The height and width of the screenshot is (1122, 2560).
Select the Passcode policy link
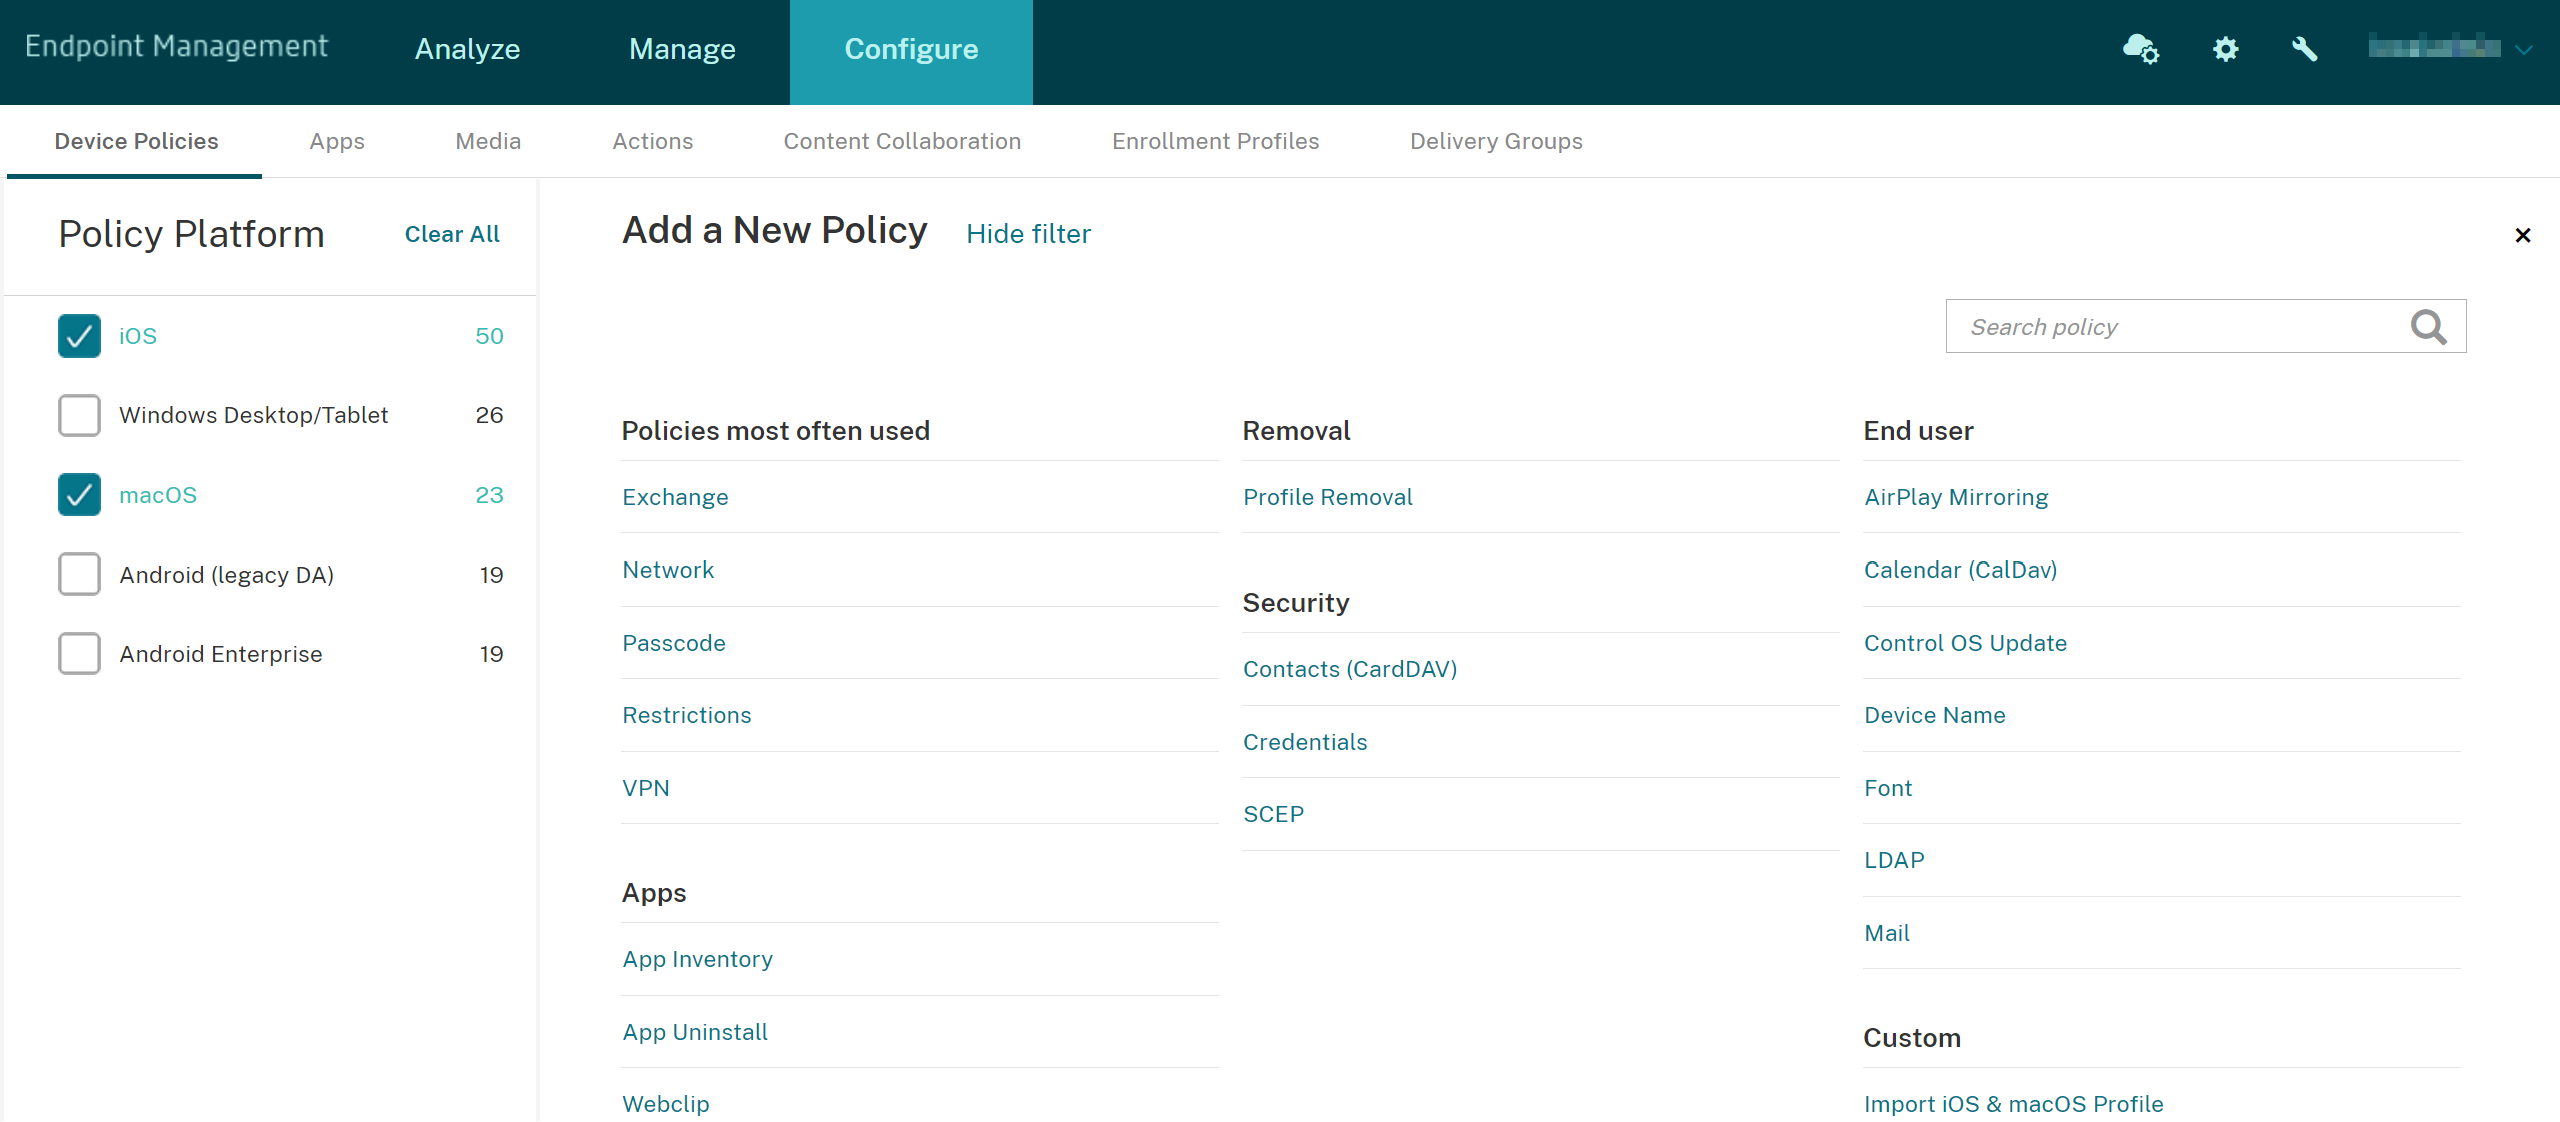pyautogui.click(x=674, y=643)
